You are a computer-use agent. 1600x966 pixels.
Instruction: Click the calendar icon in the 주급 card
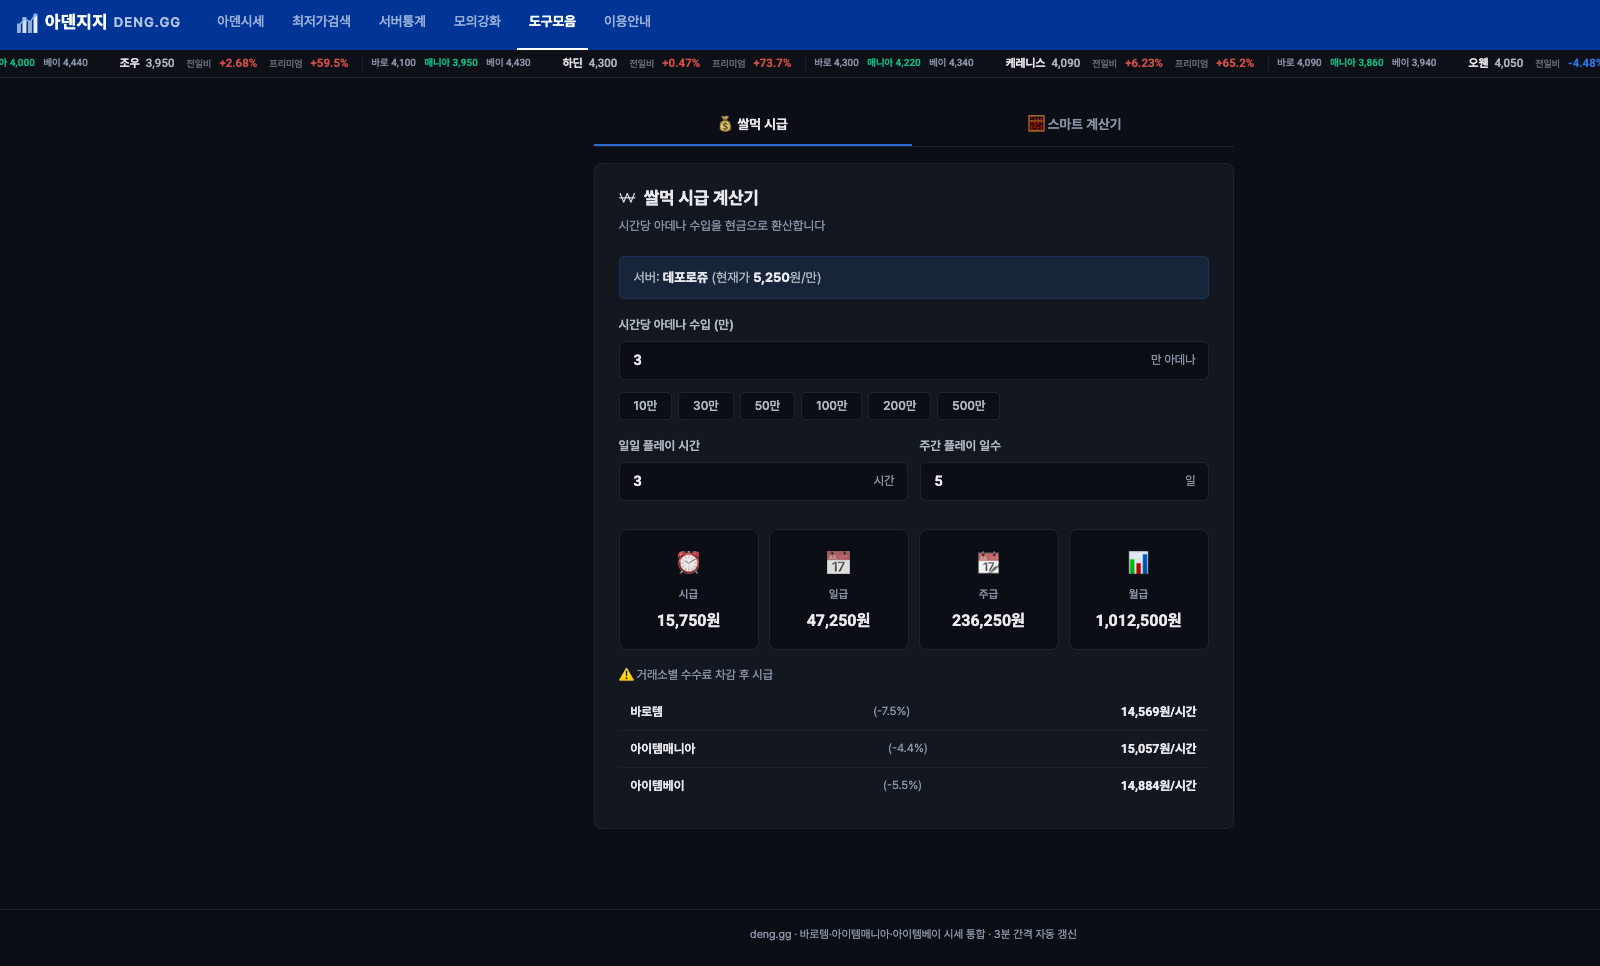pos(989,562)
